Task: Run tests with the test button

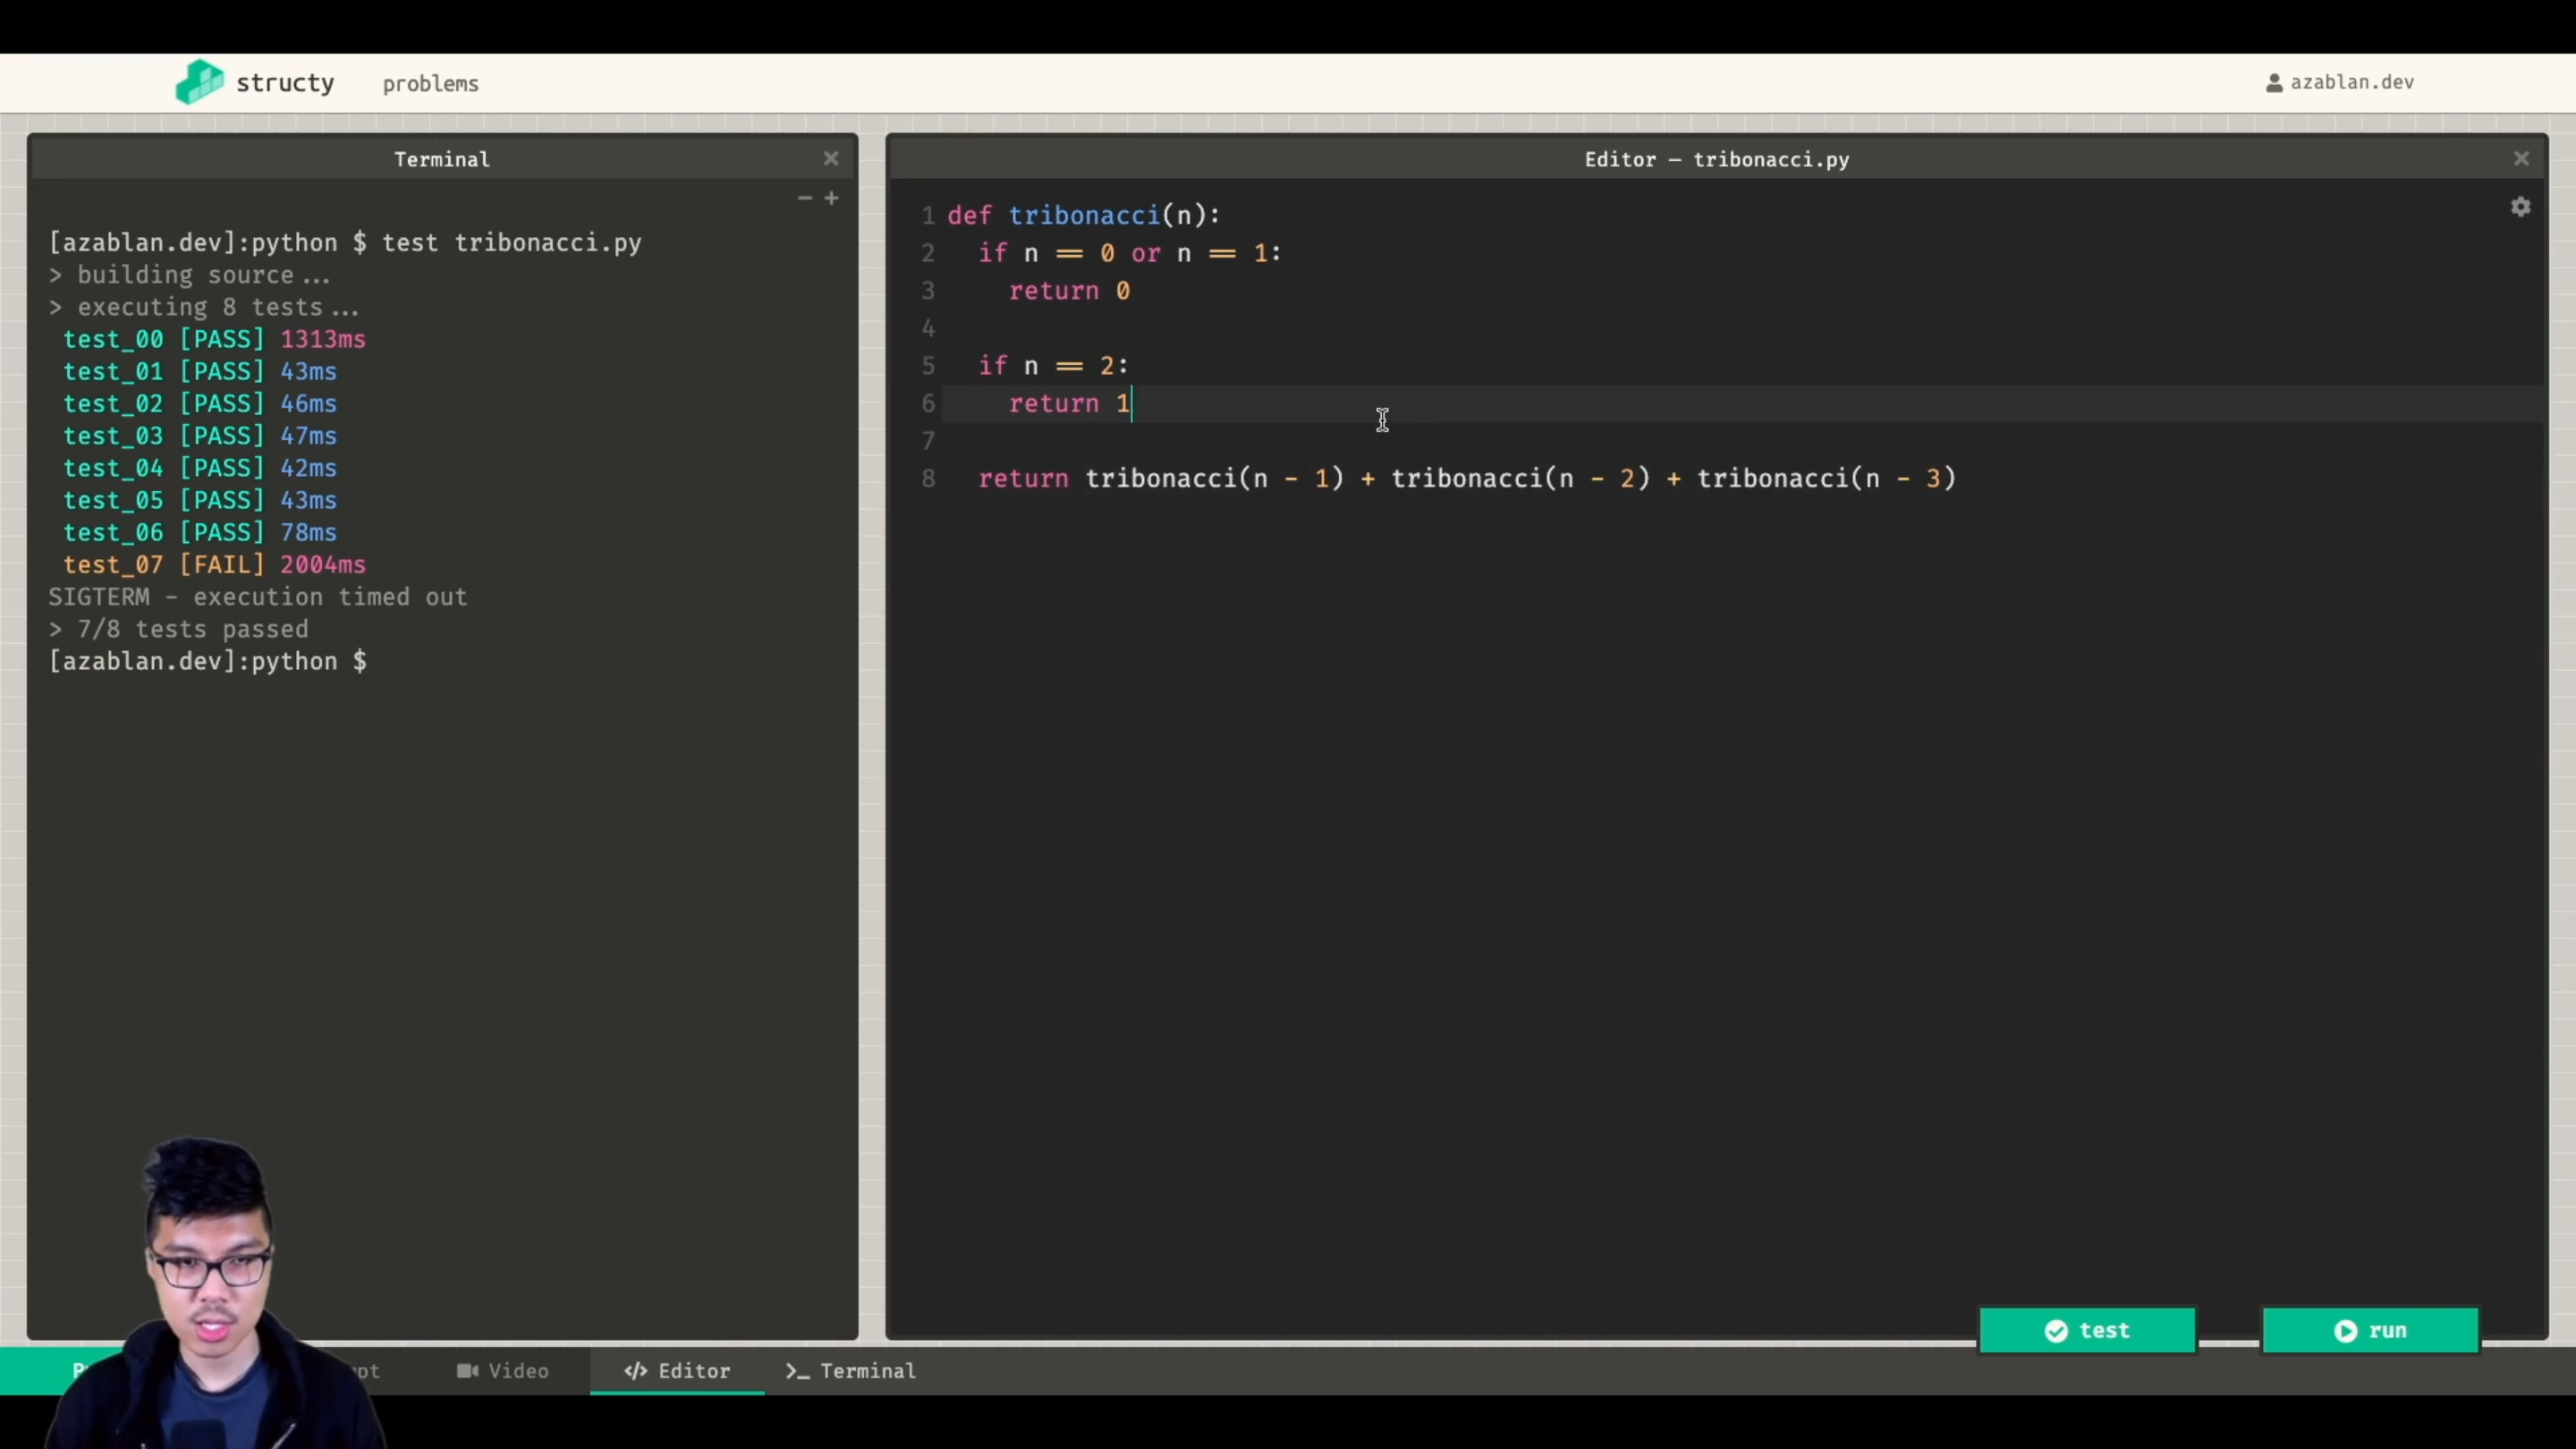Action: pos(2087,1331)
